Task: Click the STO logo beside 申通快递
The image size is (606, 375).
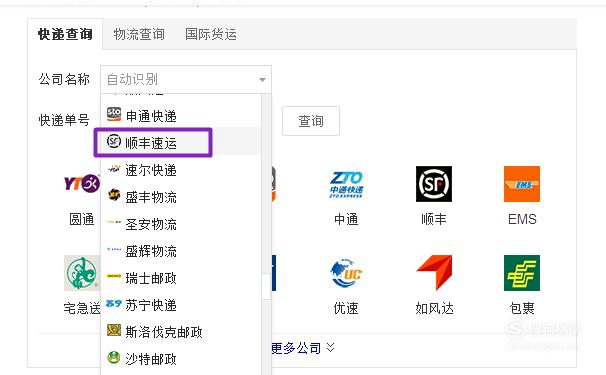Action: click(x=114, y=114)
